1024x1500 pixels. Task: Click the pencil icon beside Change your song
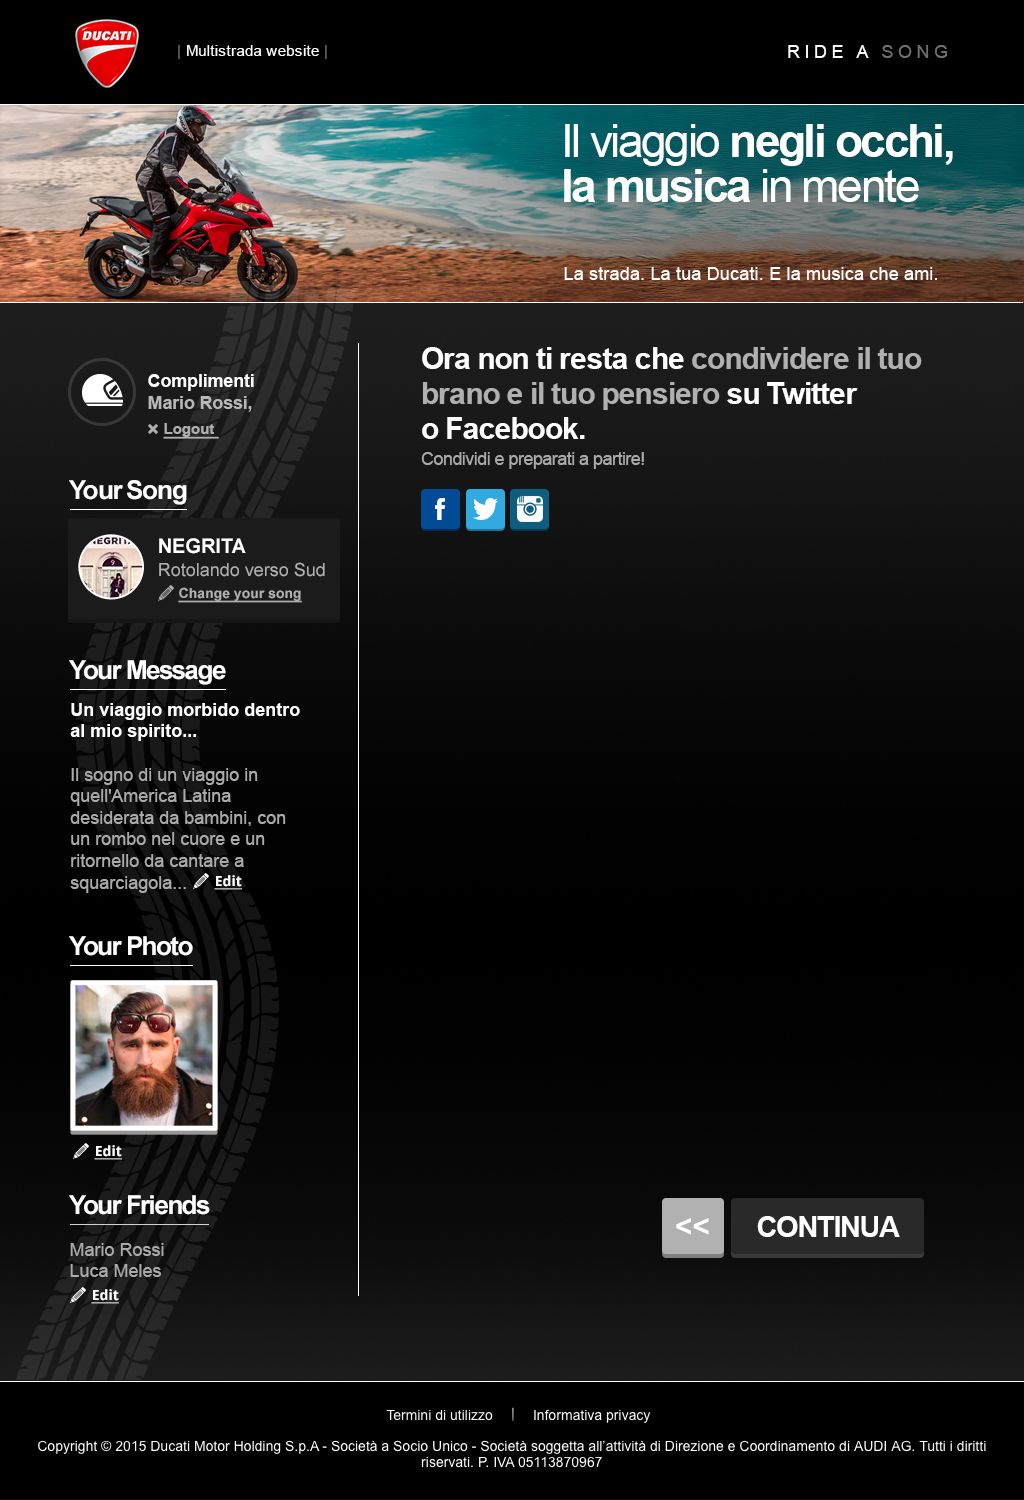point(166,593)
